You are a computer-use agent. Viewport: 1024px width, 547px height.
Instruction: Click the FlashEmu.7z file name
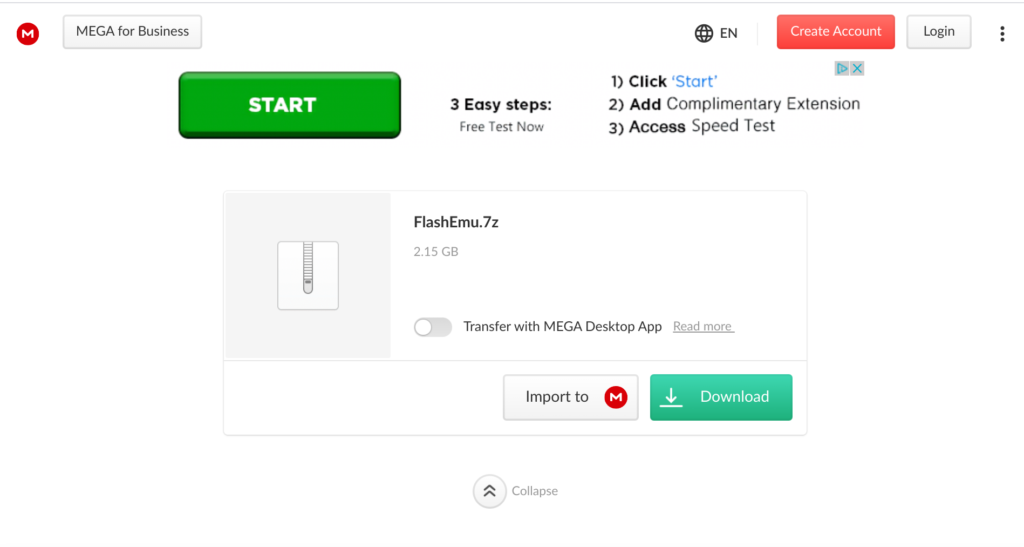tap(456, 222)
